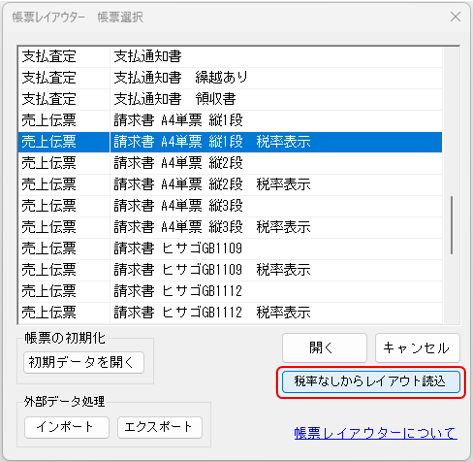
Task: Select 請求書 ヒサゴGB1112 税率表示 row
Action: click(230, 313)
